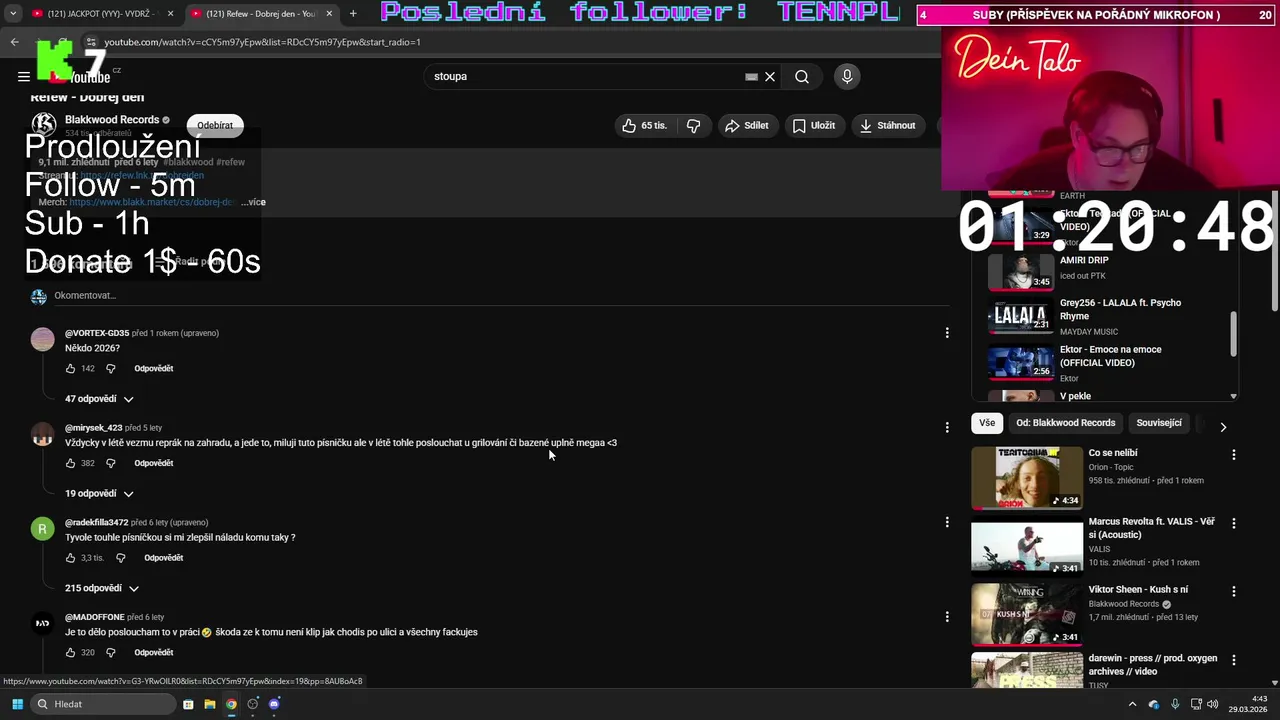Screen dimensions: 1280x720
Task: Select the Vše filter chip
Action: (x=987, y=423)
